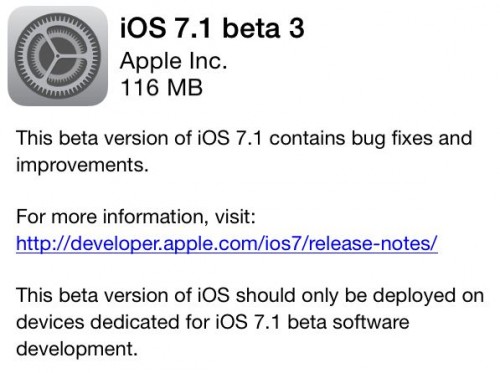Image resolution: width=500 pixels, height=373 pixels.
Task: Select the "iOS 7.1 beta 3" title
Action: 212,28
